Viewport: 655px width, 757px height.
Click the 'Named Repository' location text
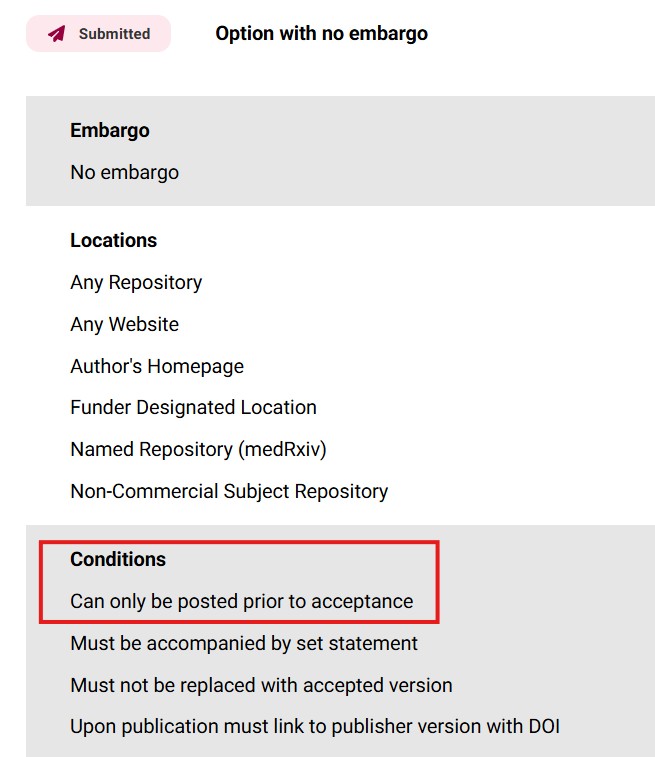151,450
